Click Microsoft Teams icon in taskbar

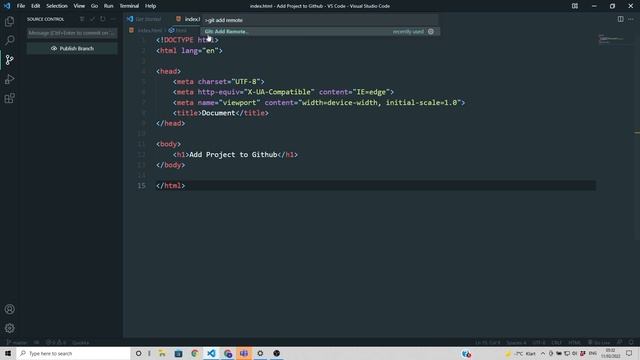coord(244,353)
